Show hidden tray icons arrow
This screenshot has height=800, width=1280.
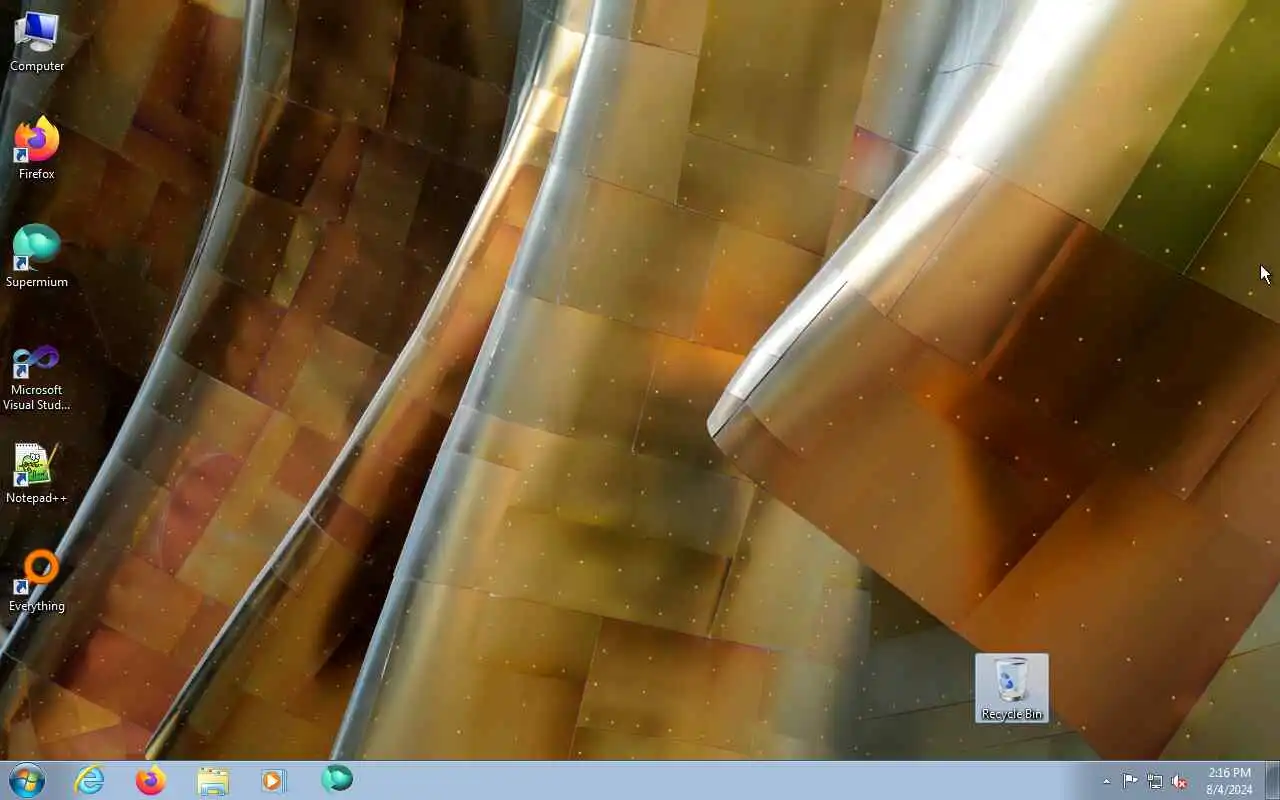tap(1106, 781)
